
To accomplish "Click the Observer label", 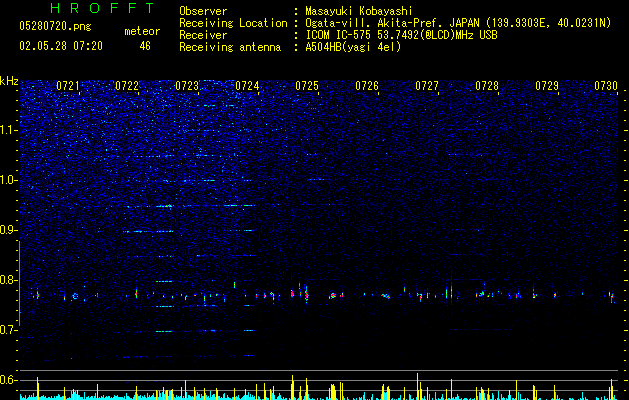I will click(203, 11).
